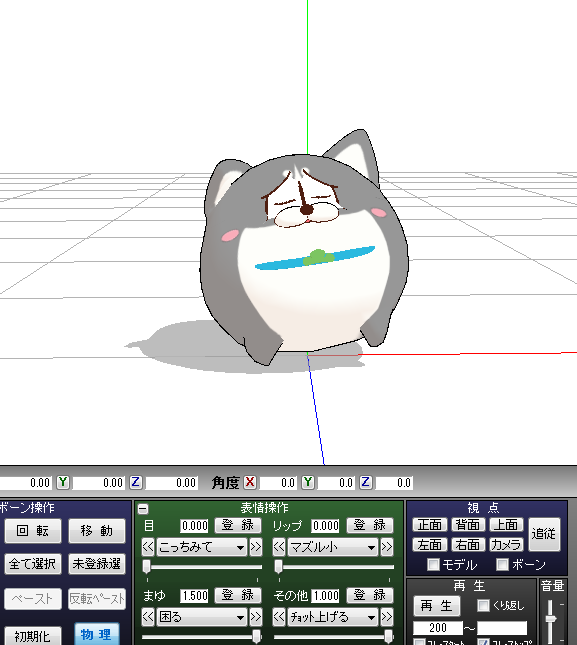Image resolution: width=577 pixels, height=645 pixels.
Task: Start playback with the 再生 button
Action: [436, 606]
